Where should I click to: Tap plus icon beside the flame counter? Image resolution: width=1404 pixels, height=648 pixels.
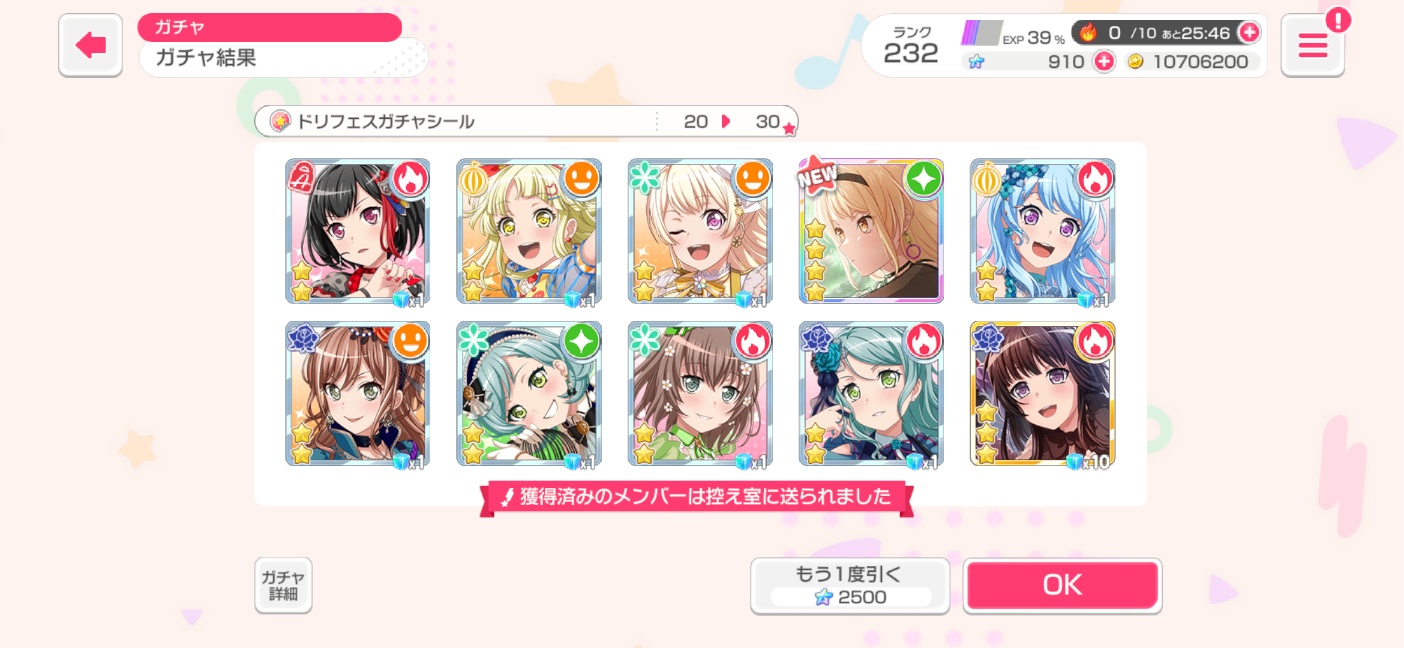tap(1249, 32)
